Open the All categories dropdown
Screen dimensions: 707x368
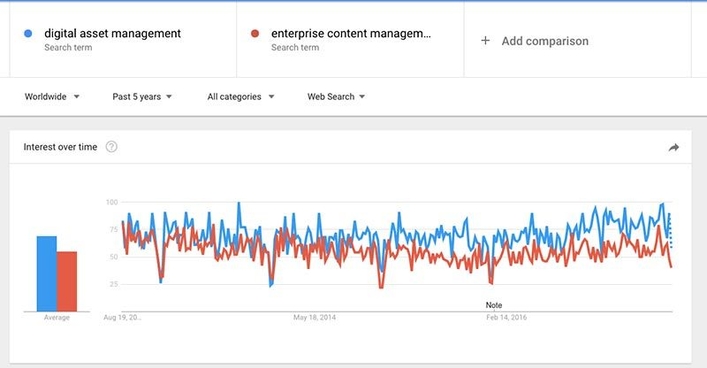pos(241,97)
